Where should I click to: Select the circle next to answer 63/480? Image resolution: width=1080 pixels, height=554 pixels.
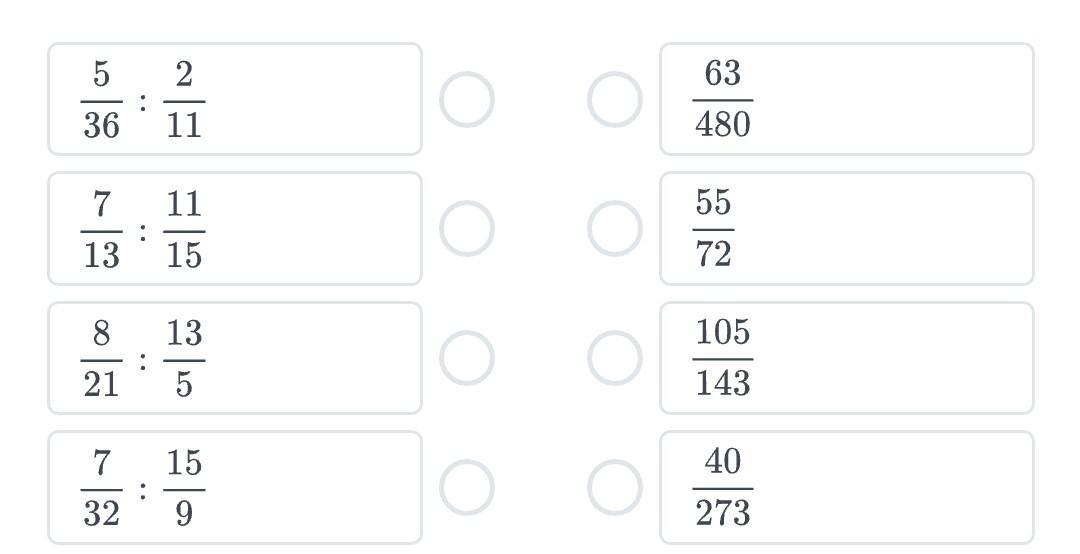tap(615, 99)
